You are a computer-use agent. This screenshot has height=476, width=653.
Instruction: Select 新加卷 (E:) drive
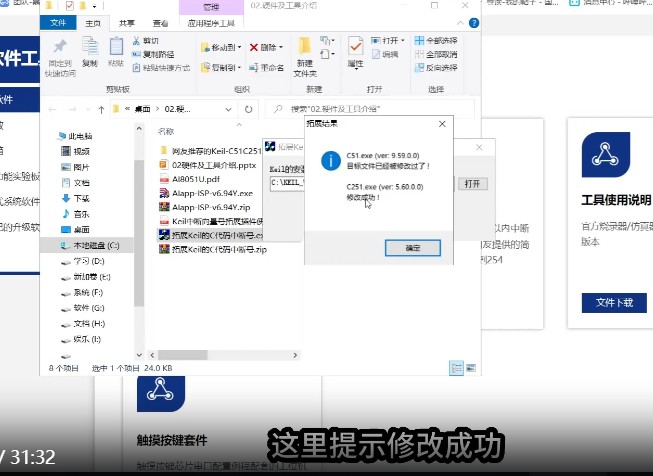click(86, 277)
